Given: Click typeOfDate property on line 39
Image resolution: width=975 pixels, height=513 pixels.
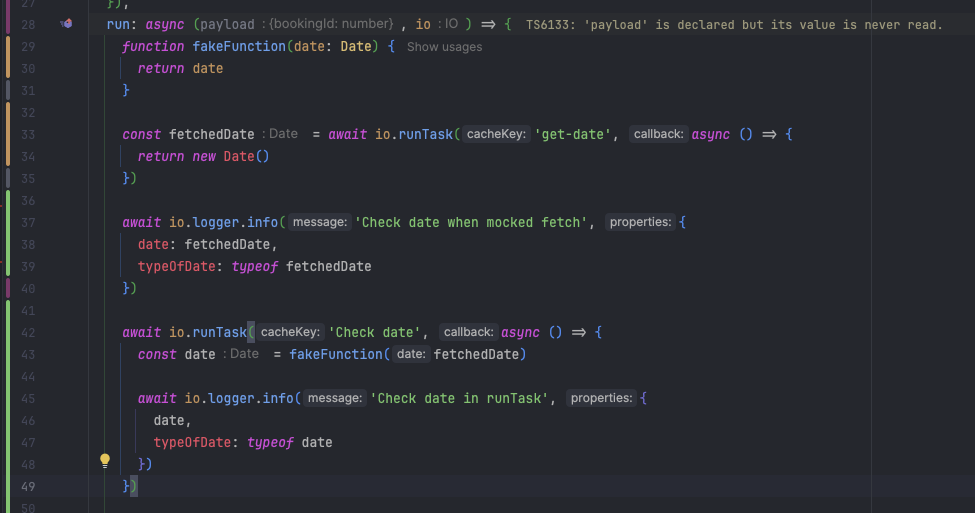Looking at the screenshot, I should pyautogui.click(x=177, y=267).
